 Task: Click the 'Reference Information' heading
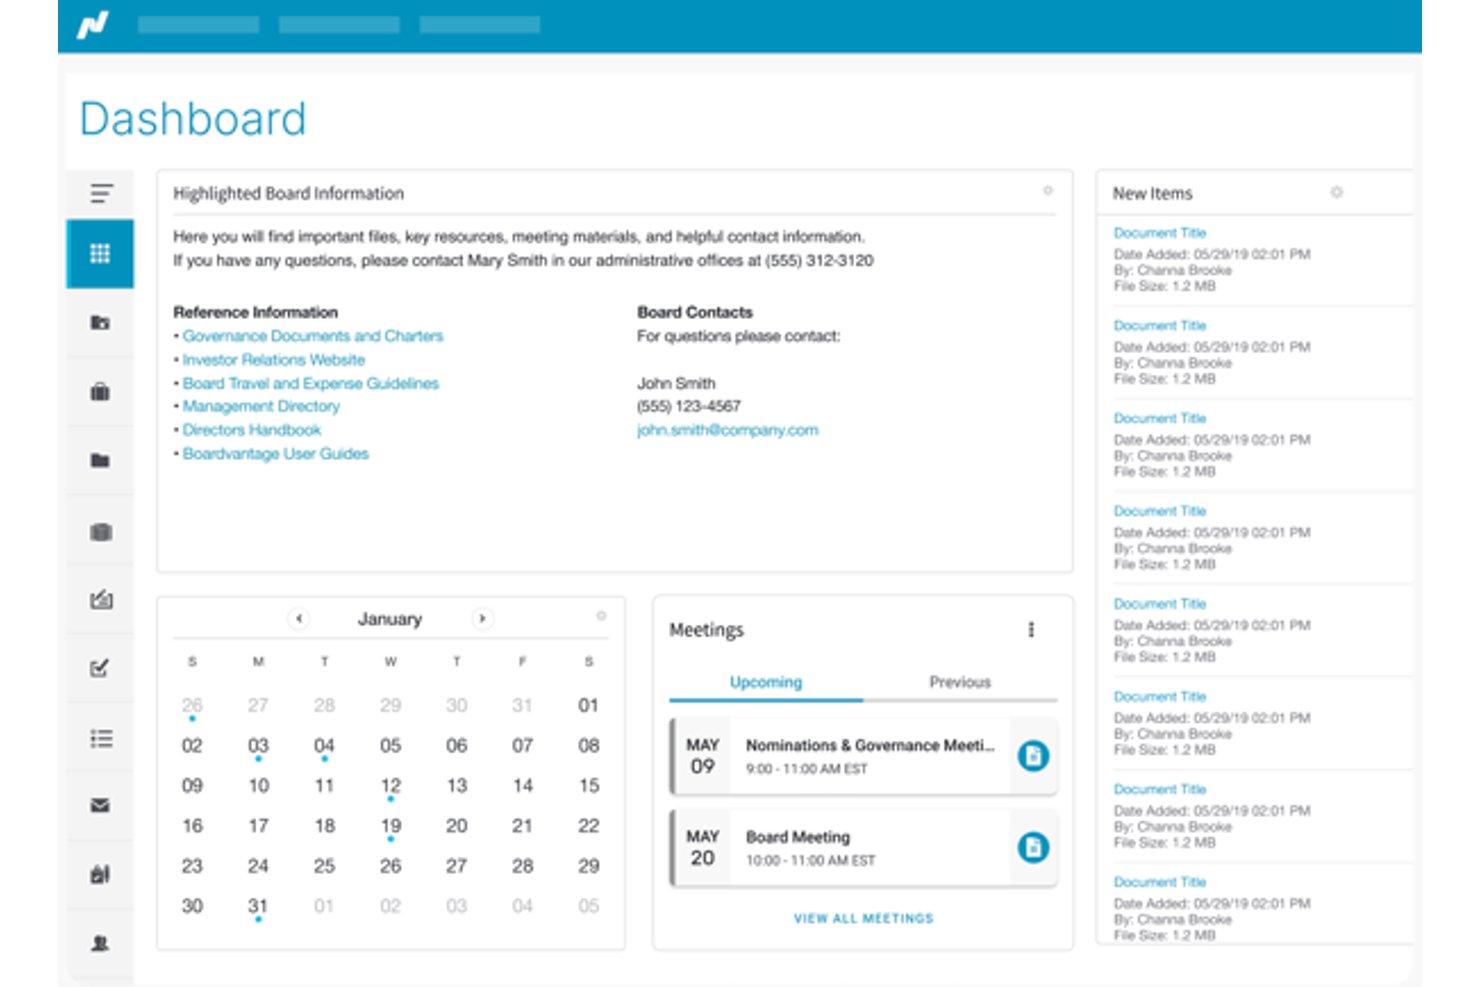(x=256, y=312)
